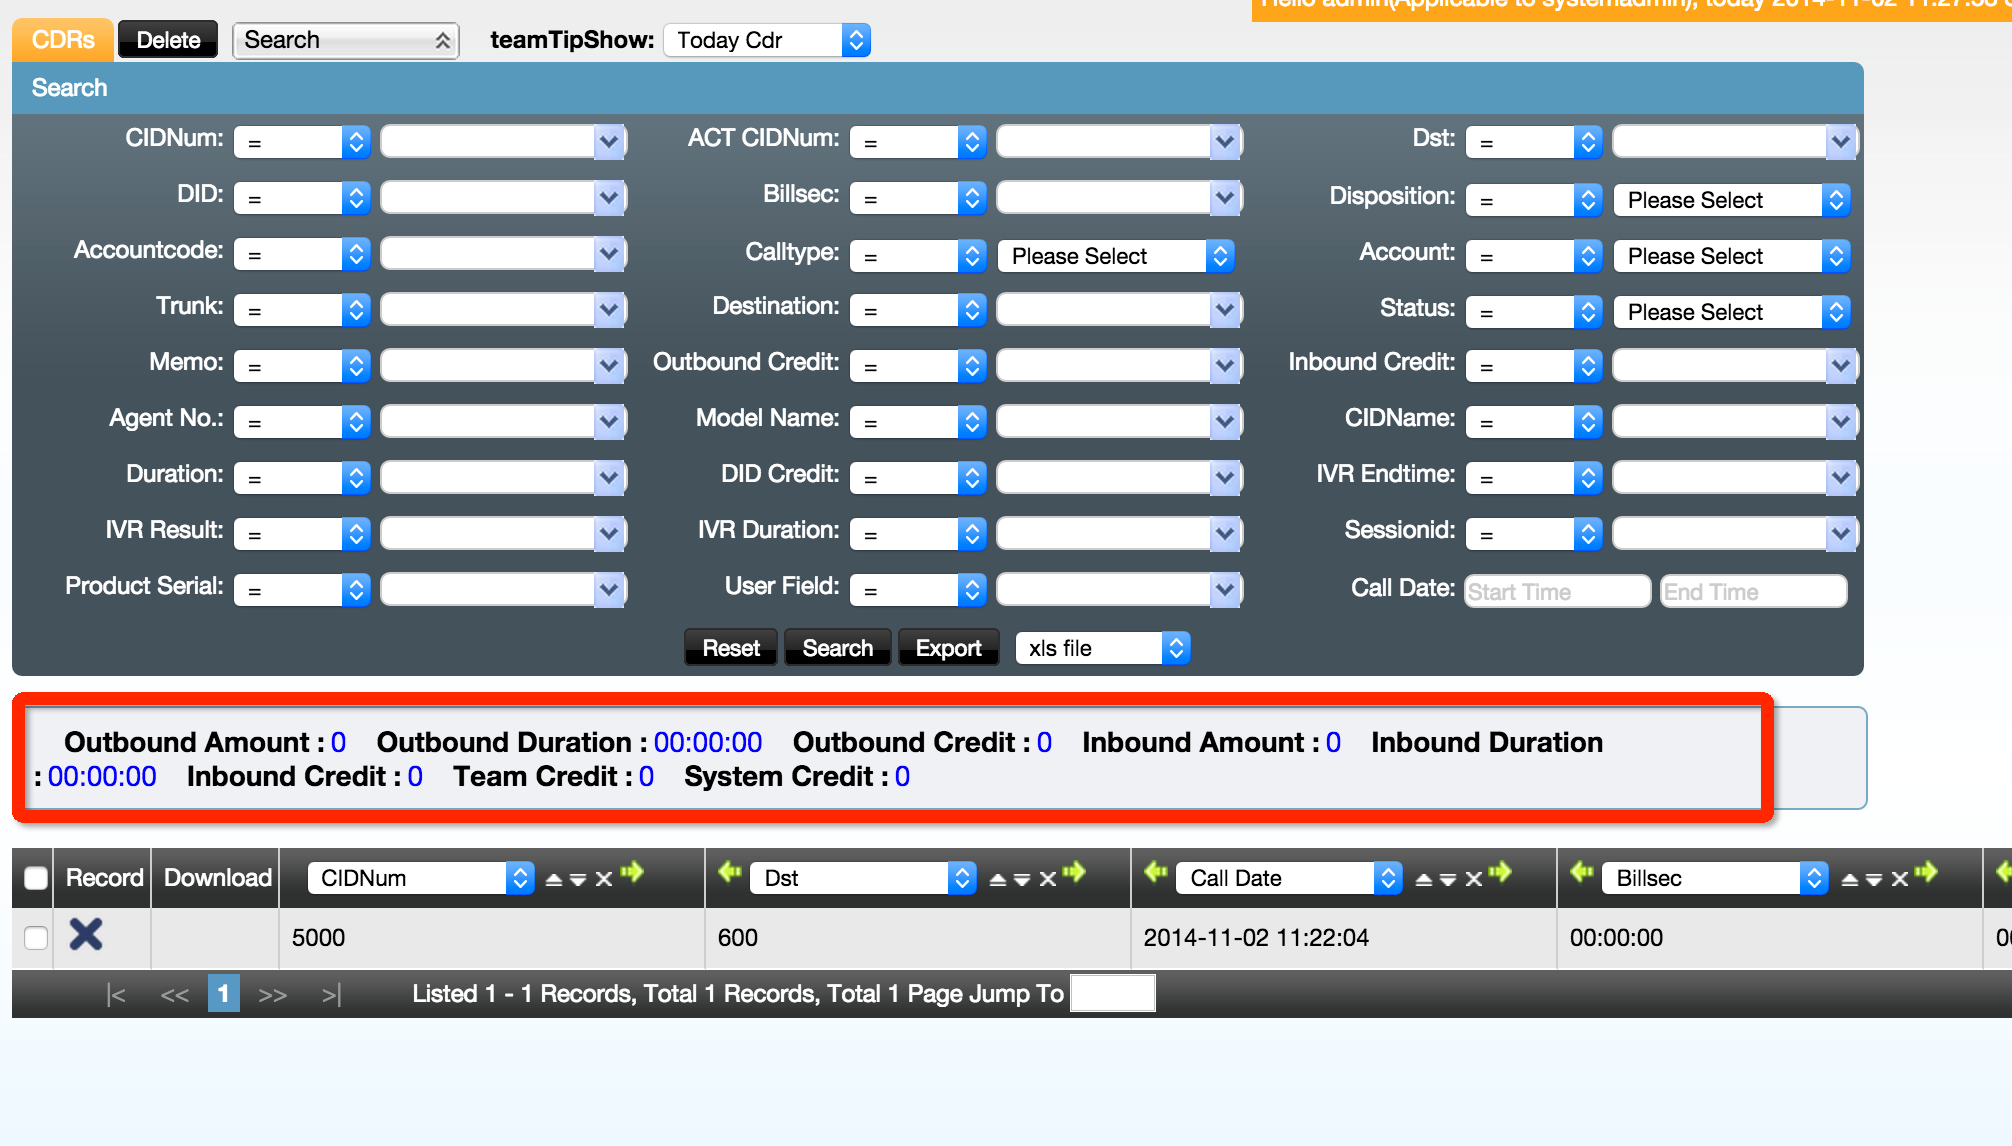The height and width of the screenshot is (1146, 2012).
Task: Collapse the Search toggle in the top bar
Action: (x=345, y=41)
